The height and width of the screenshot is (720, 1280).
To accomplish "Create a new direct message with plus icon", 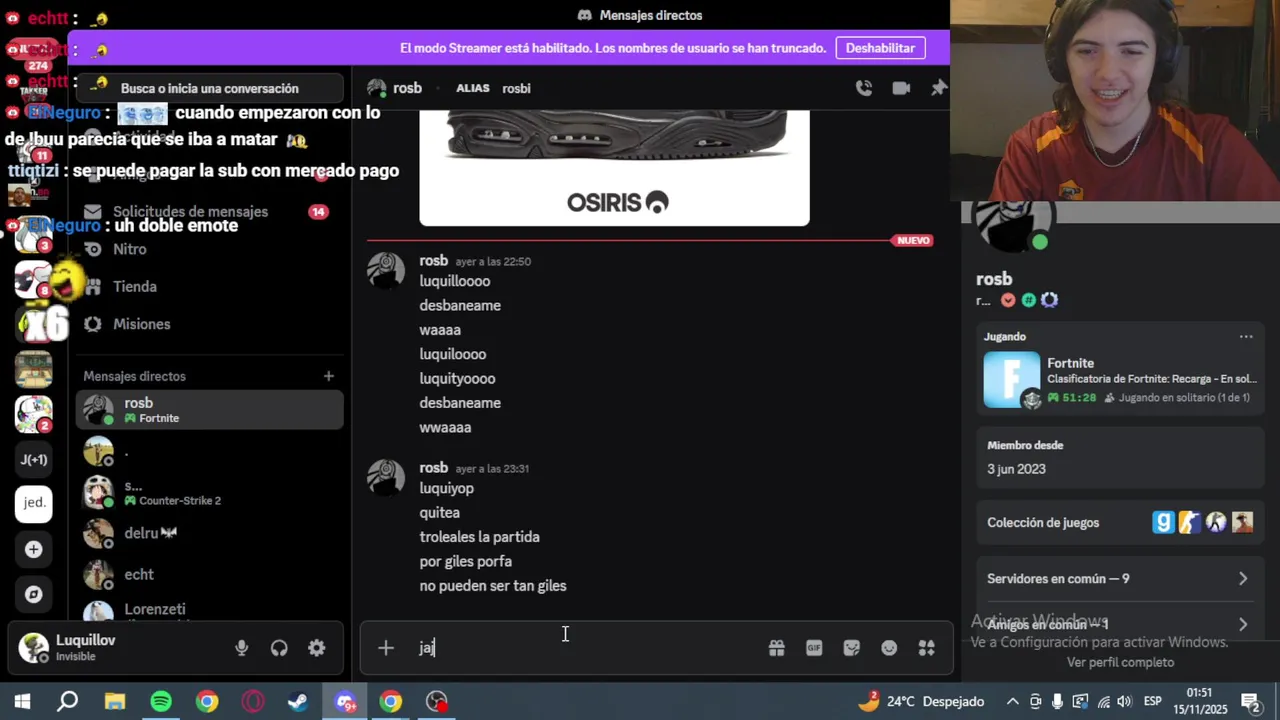I will tap(328, 376).
